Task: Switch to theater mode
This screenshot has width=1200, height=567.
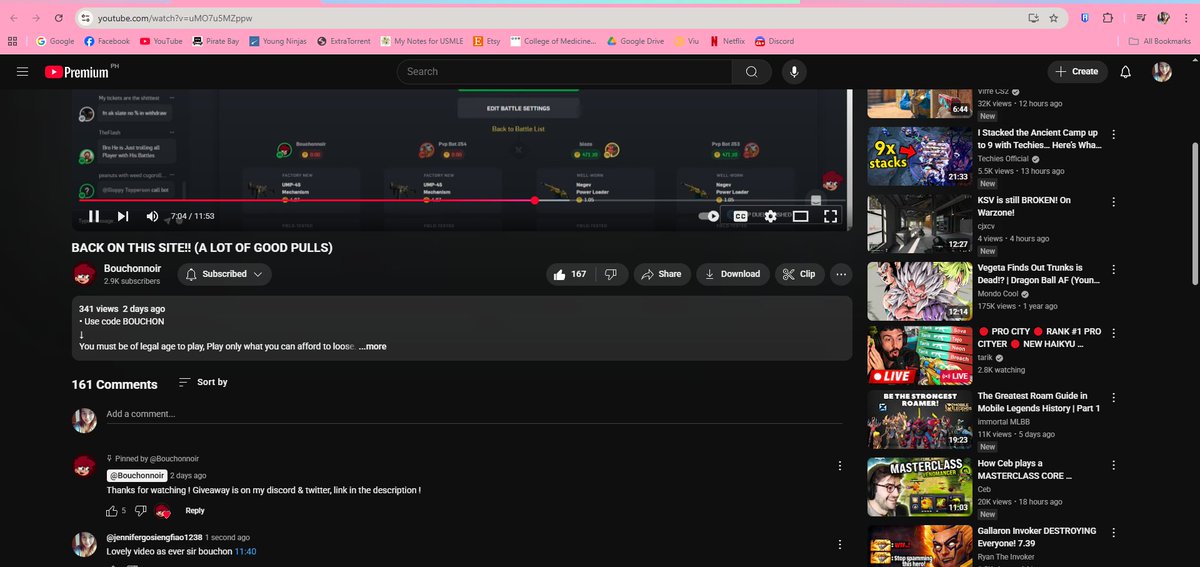Action: click(800, 216)
